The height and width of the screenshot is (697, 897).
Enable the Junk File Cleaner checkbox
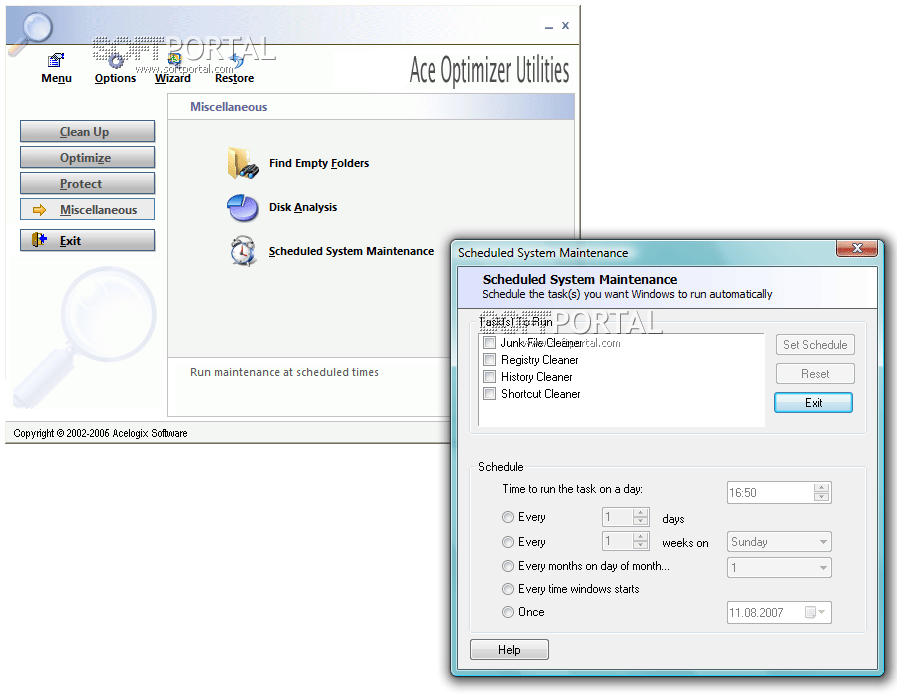(490, 343)
